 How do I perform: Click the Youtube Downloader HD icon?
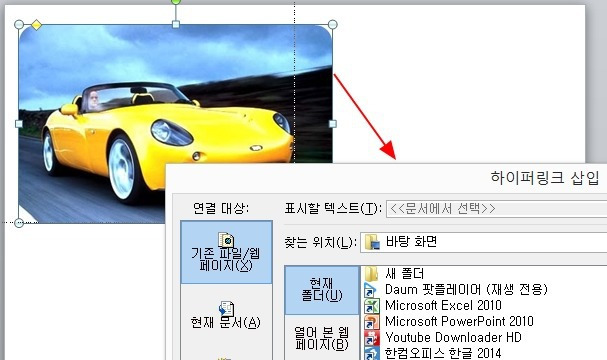coord(372,338)
